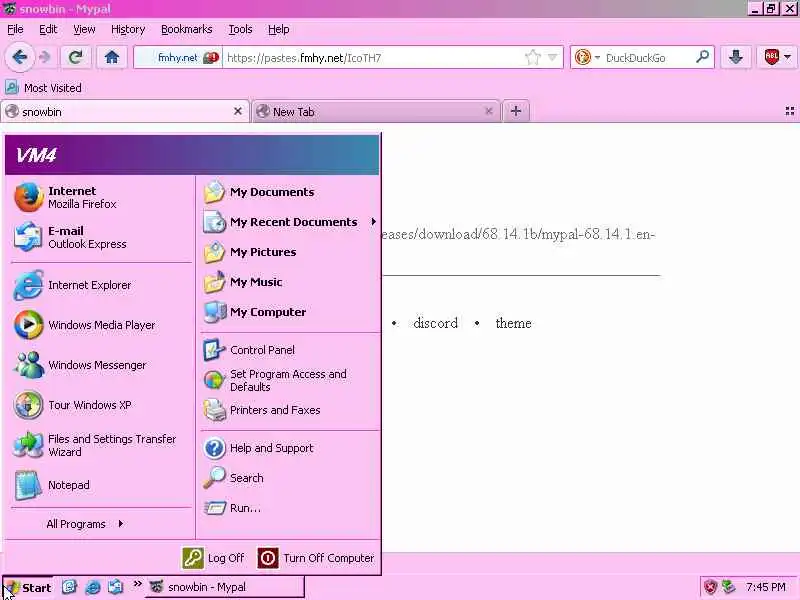Switch to the snowbin tab
800x600 pixels.
coord(122,112)
